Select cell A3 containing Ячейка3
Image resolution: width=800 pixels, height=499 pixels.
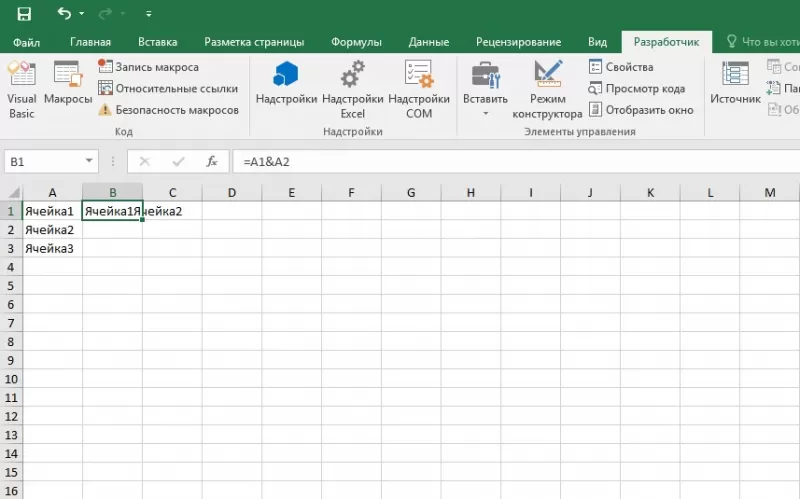(x=52, y=248)
